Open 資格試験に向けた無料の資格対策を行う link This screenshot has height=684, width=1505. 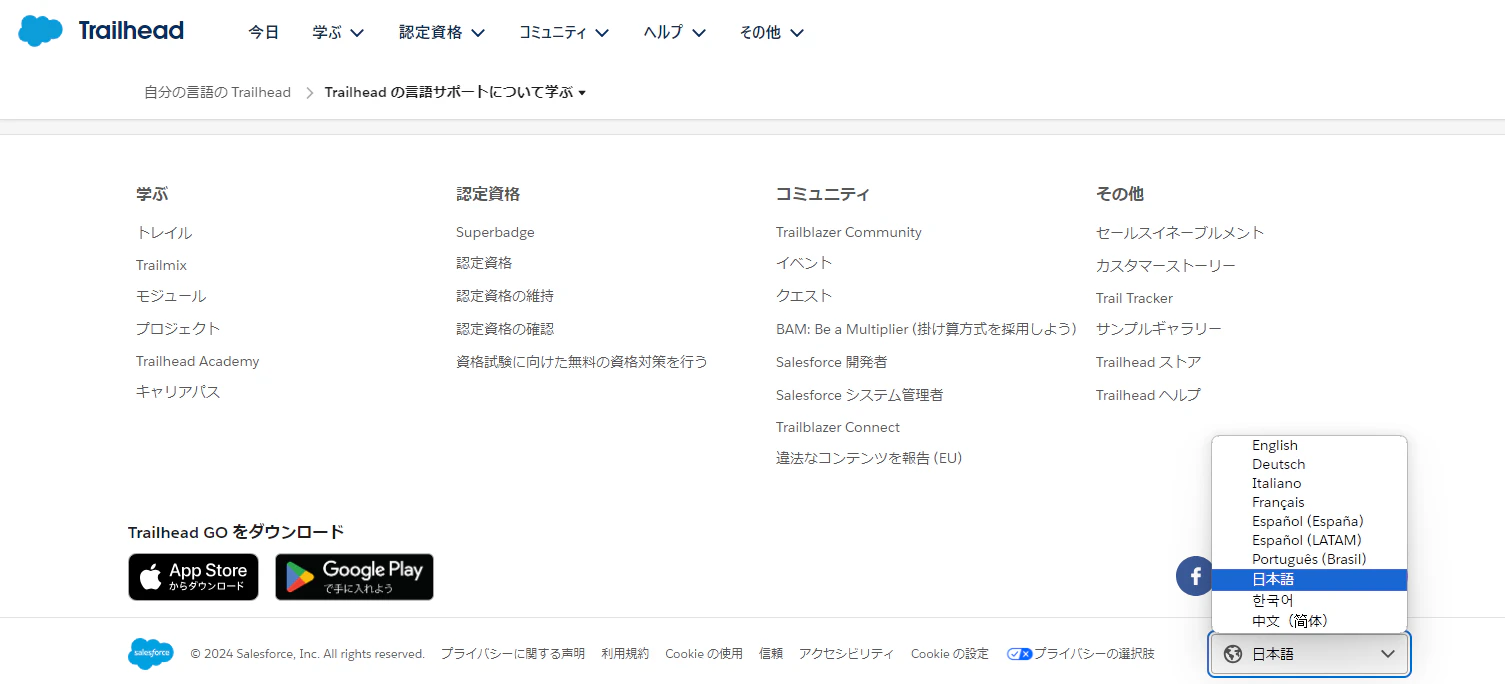pyautogui.click(x=582, y=361)
